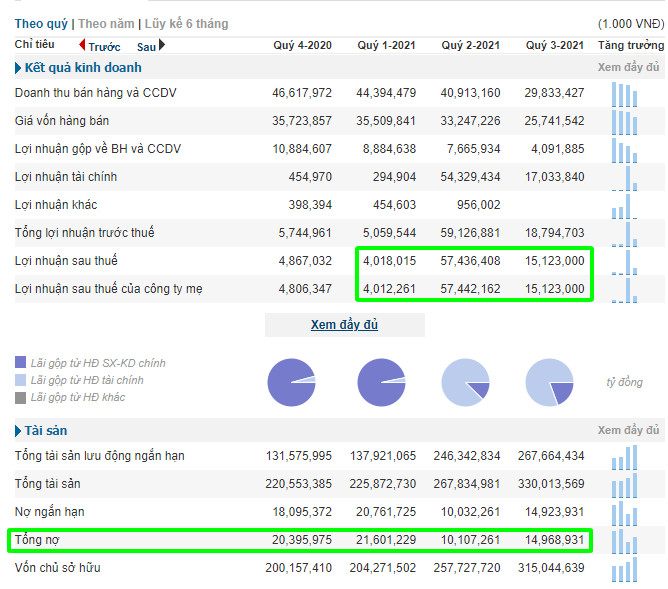
Task: Open growth chart for Lợi nhuận tài chính
Action: point(625,178)
